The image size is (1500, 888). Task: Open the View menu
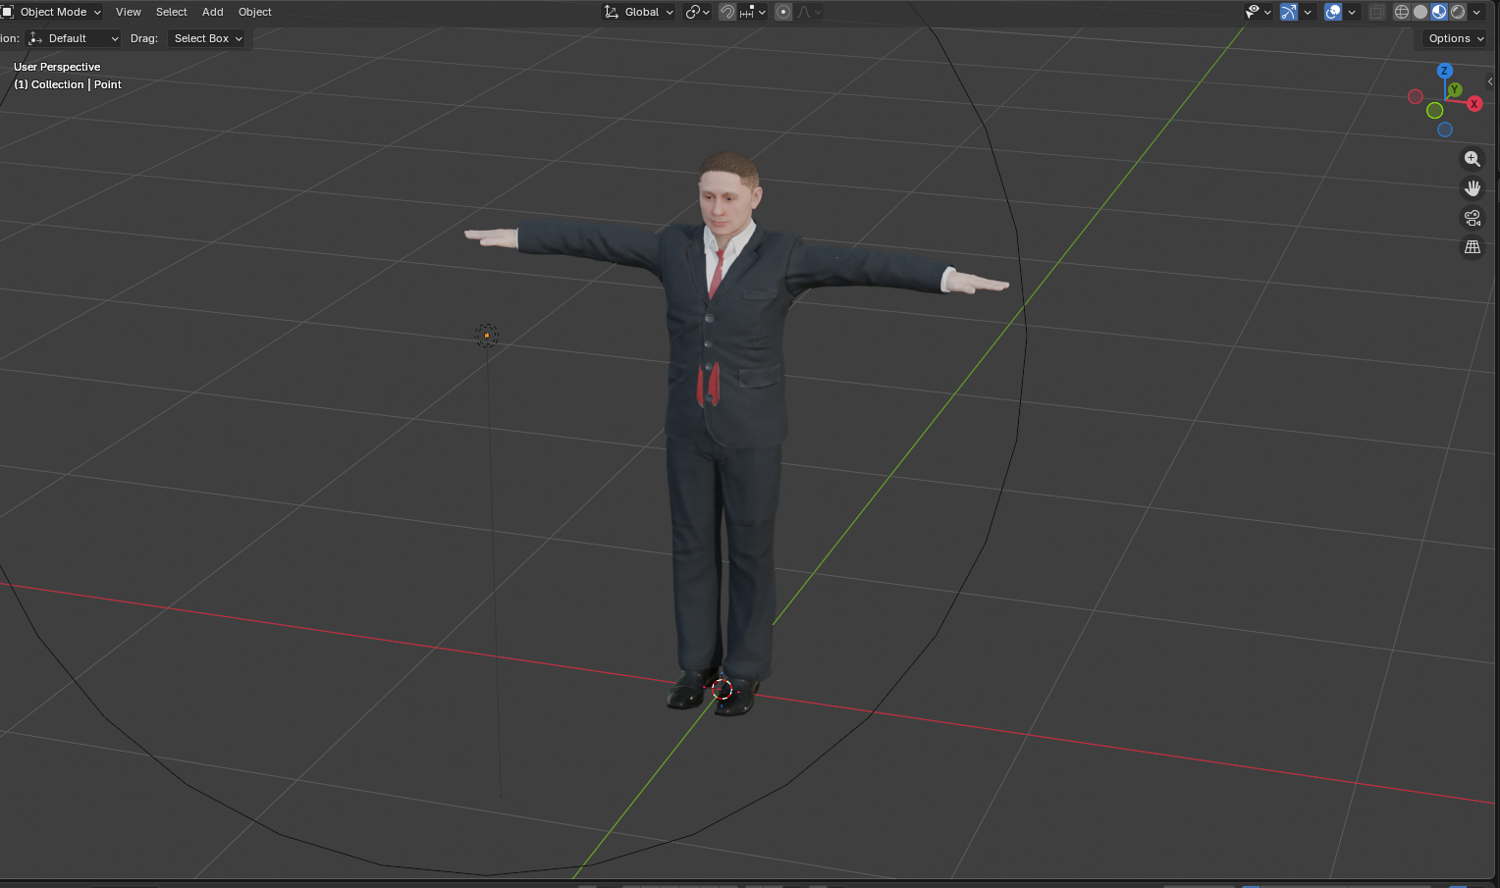pos(128,12)
